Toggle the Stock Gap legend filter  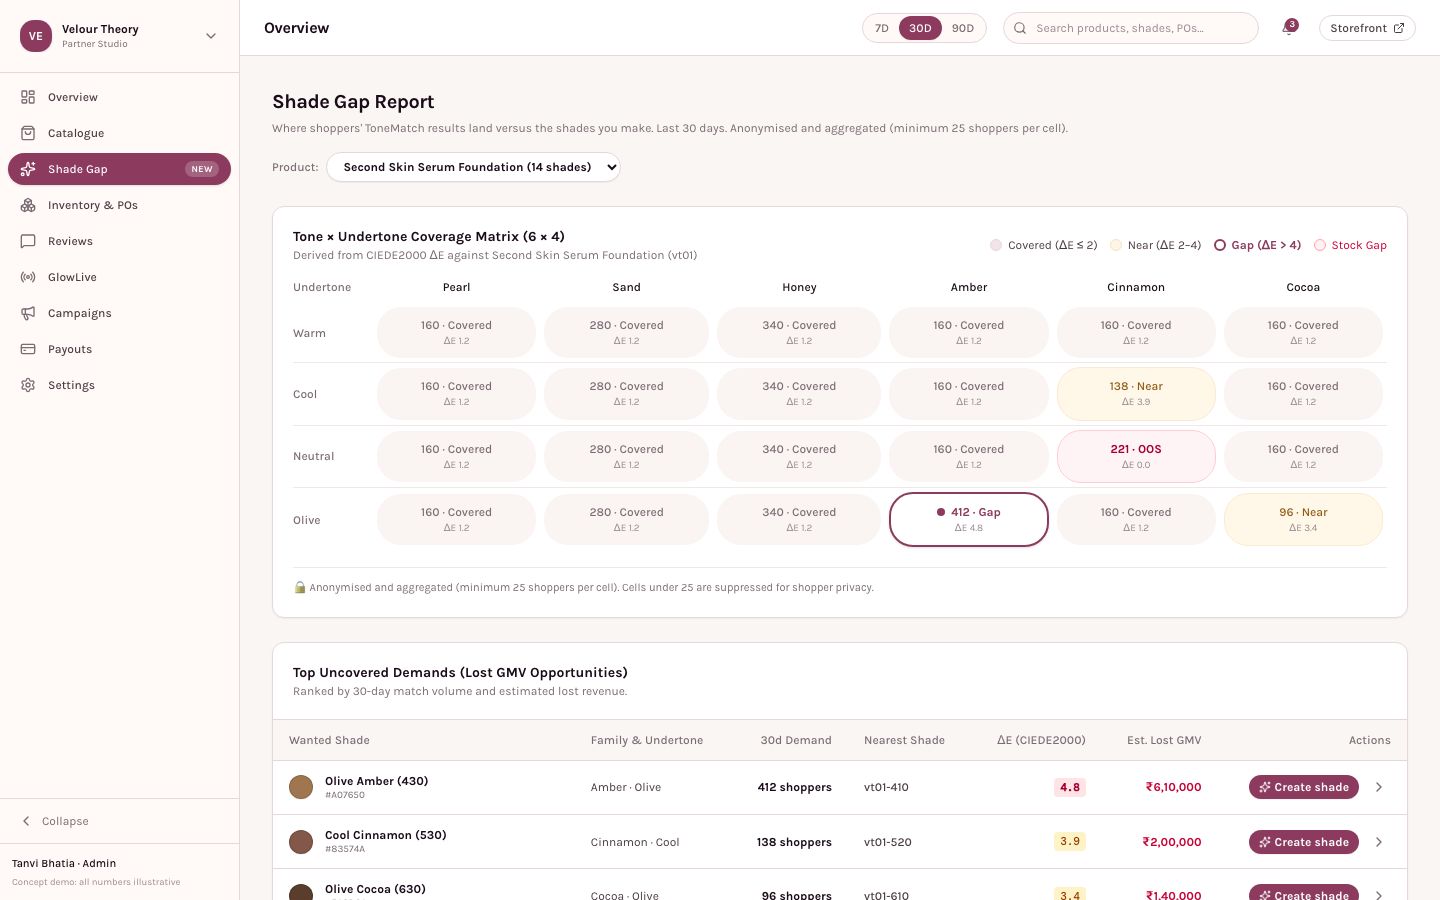pos(1350,245)
